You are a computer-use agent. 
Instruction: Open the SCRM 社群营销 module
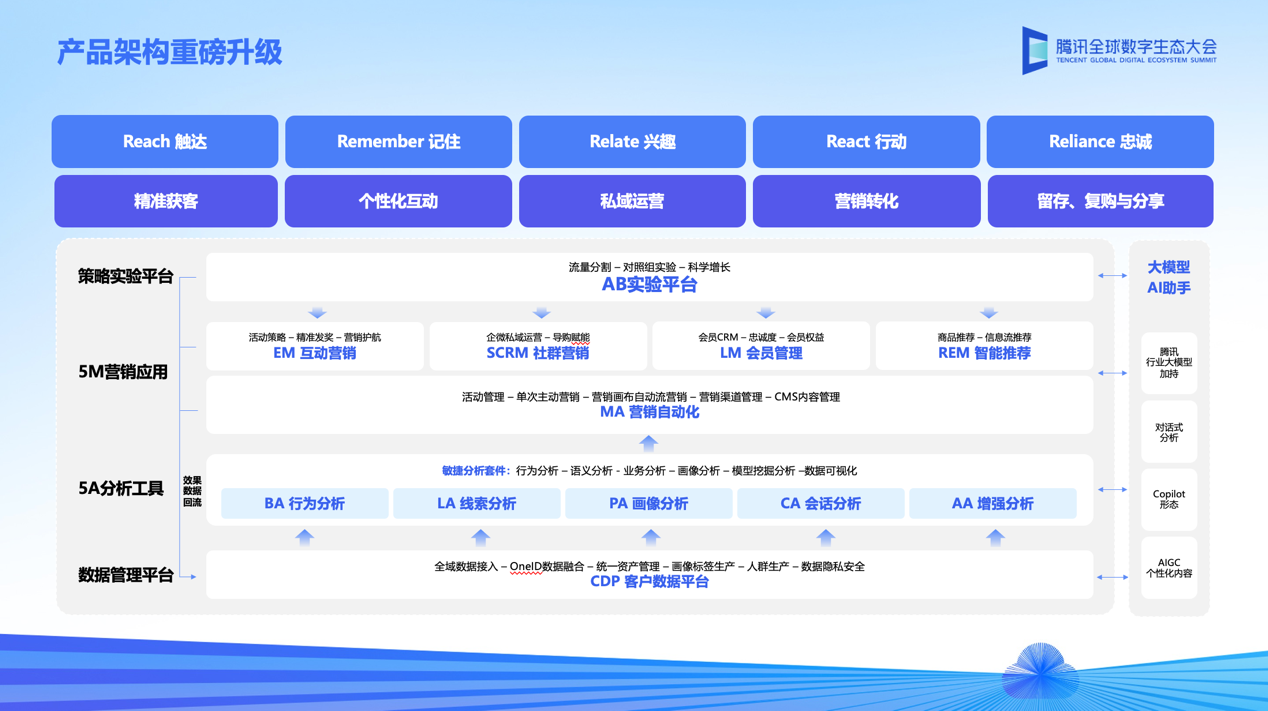(x=538, y=346)
